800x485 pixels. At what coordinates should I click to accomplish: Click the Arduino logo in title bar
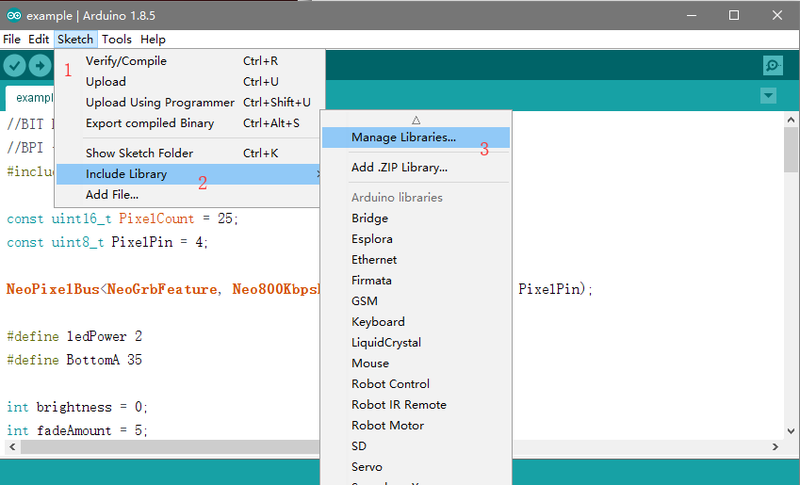pos(13,15)
